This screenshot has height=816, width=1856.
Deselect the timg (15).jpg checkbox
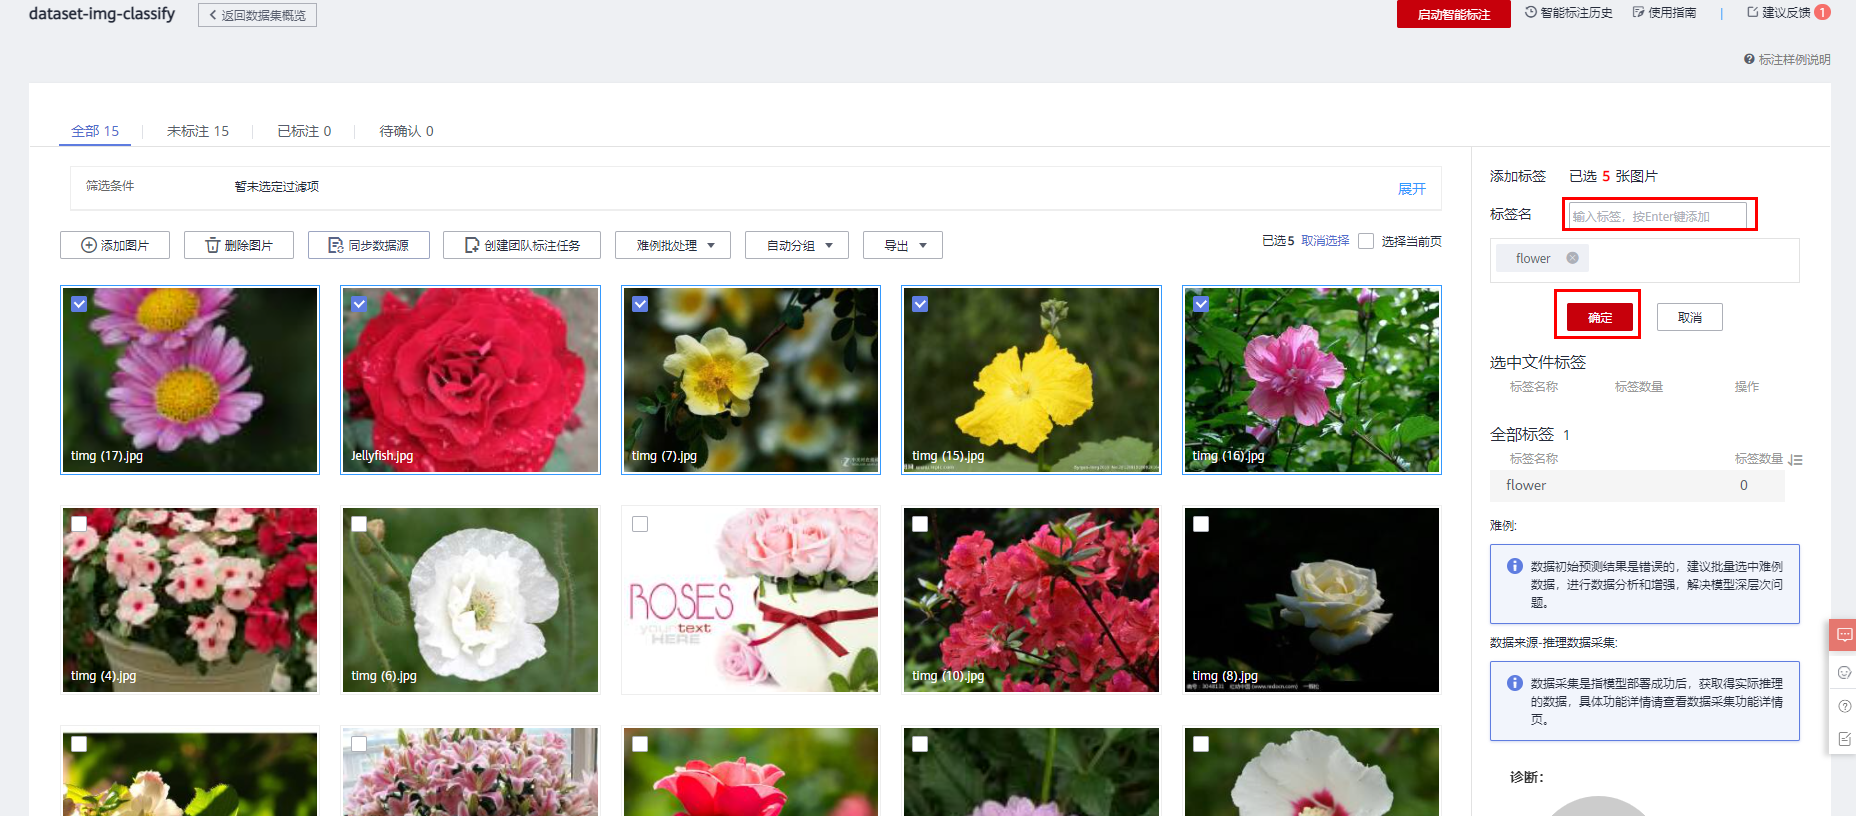pyautogui.click(x=920, y=304)
